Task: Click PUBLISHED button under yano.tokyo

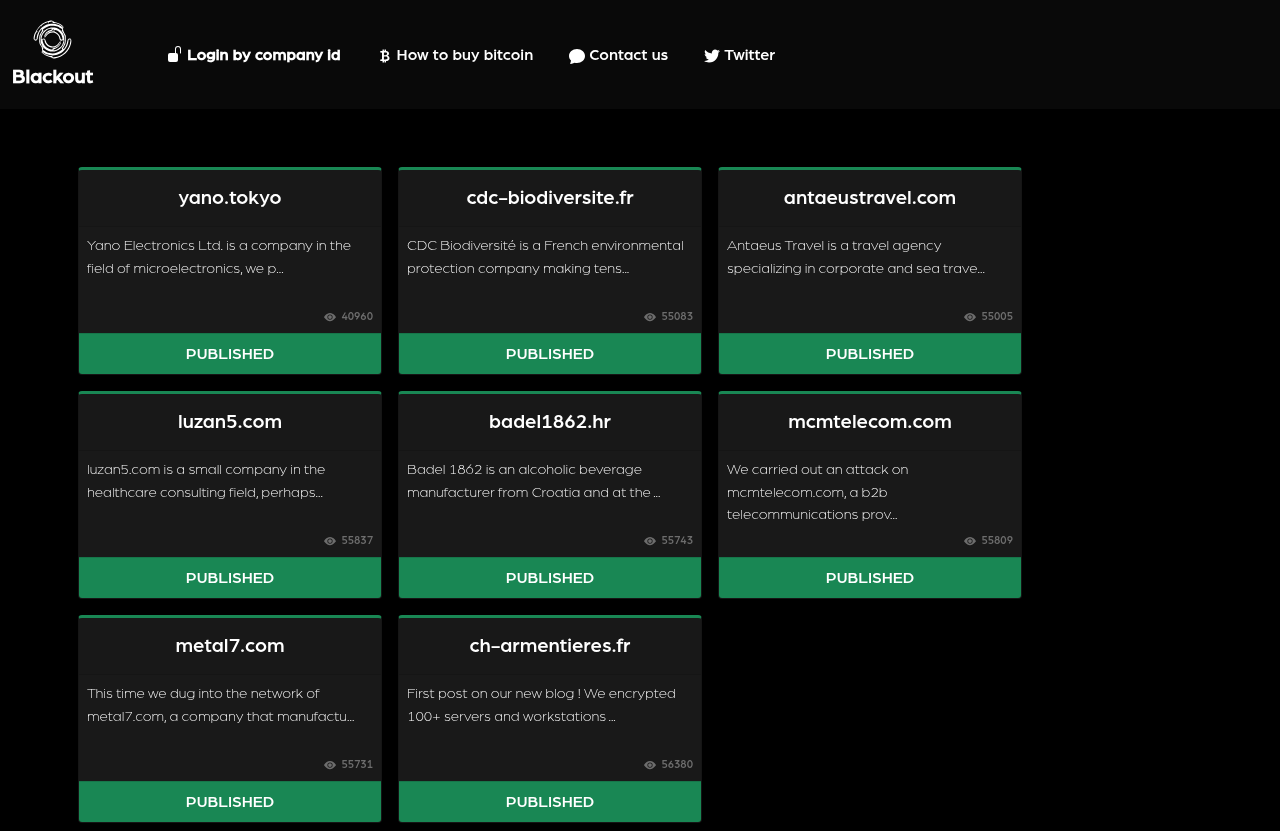Action: point(230,354)
